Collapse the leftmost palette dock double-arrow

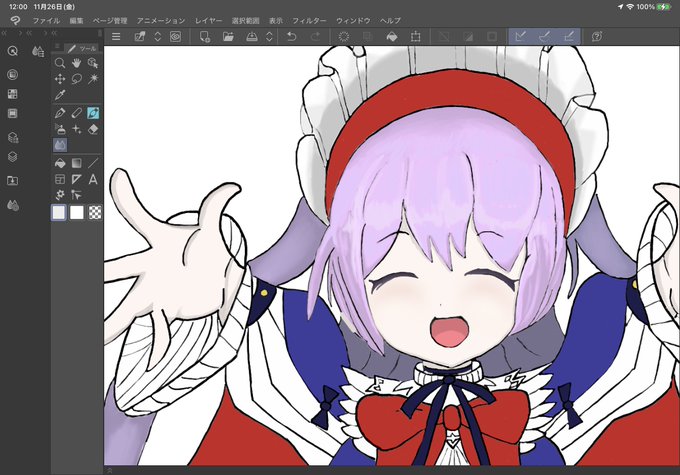coord(4,33)
